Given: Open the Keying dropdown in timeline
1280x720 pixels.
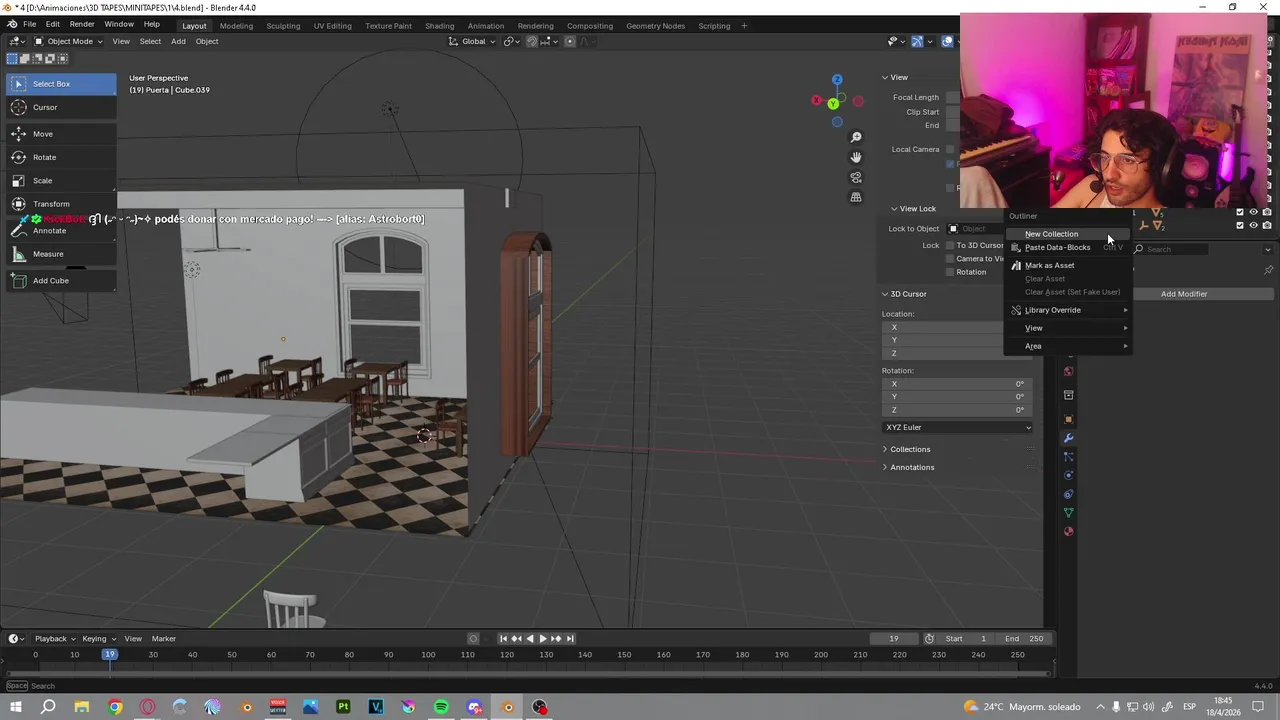Looking at the screenshot, I should [98, 639].
